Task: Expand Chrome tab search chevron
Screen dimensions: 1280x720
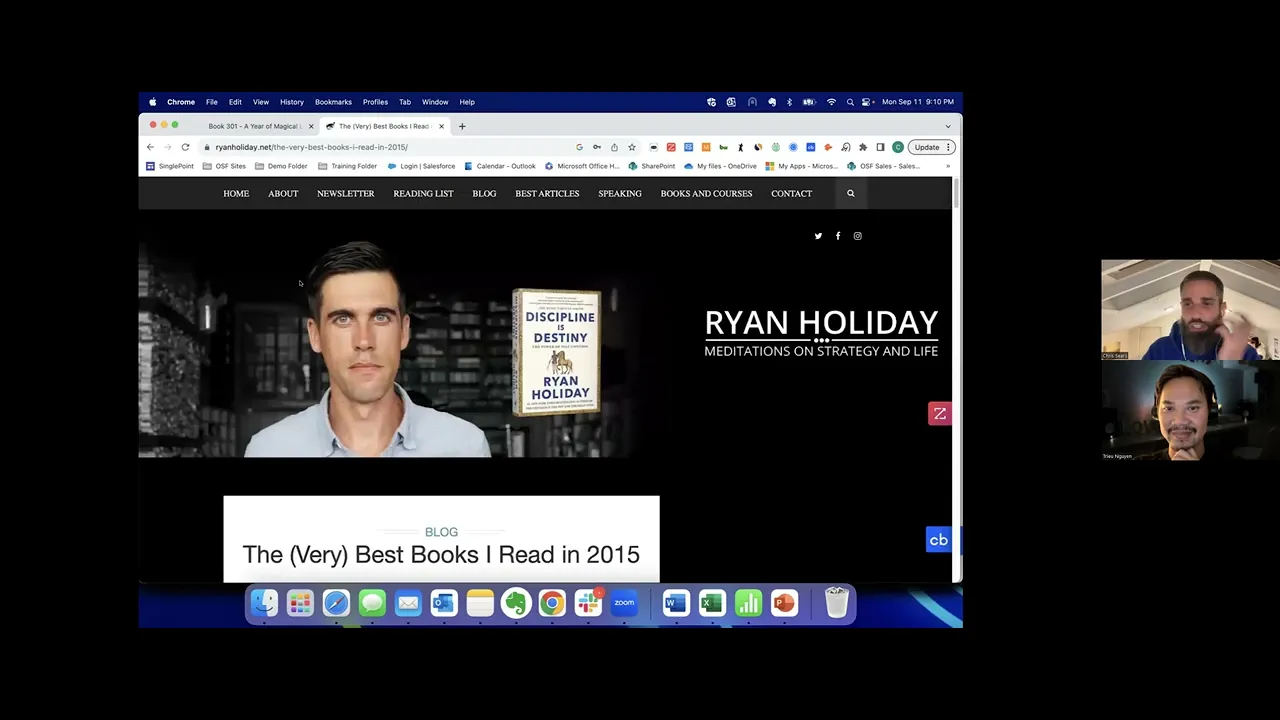Action: [x=948, y=126]
